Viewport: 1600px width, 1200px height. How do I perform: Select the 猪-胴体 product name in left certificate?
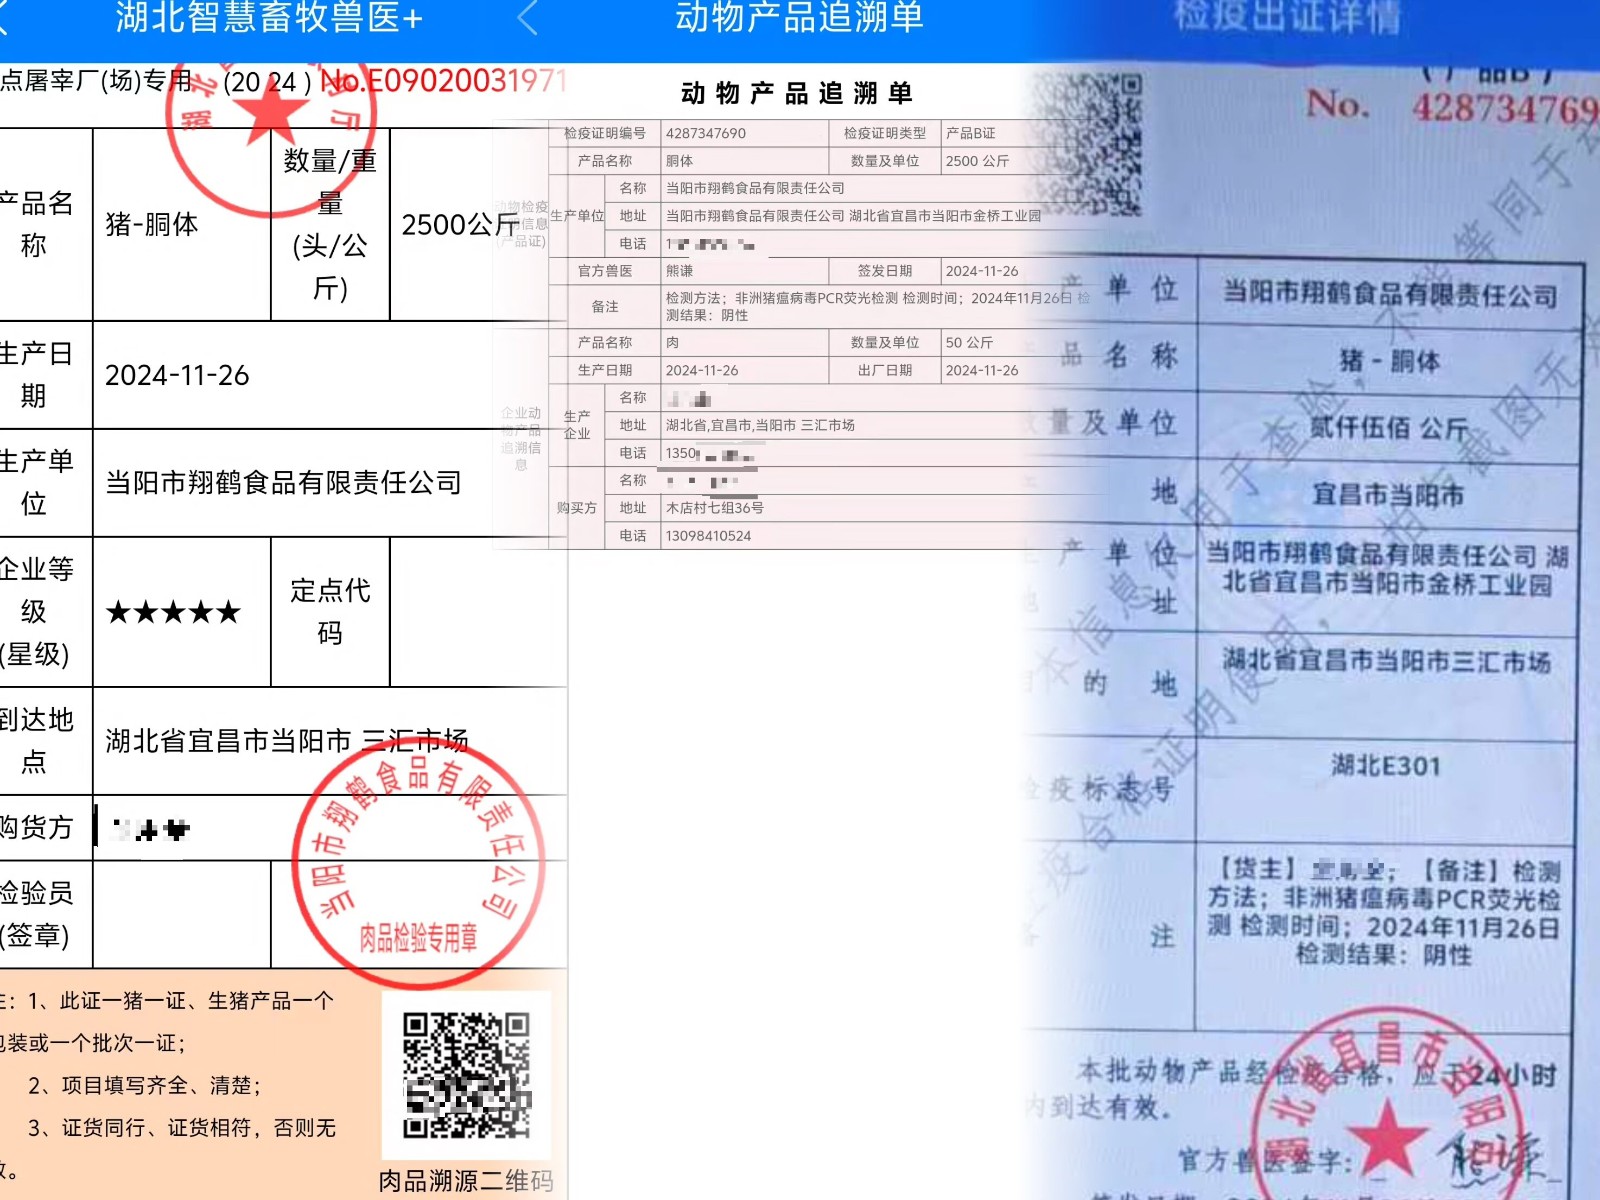(x=152, y=225)
